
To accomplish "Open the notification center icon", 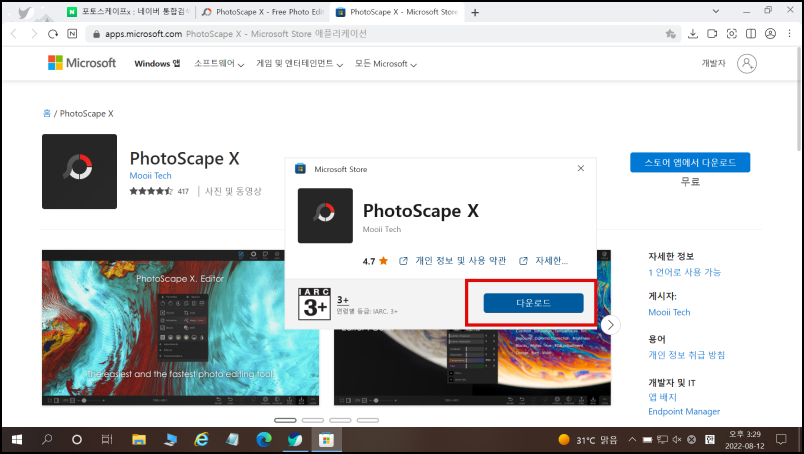I will 781,440.
